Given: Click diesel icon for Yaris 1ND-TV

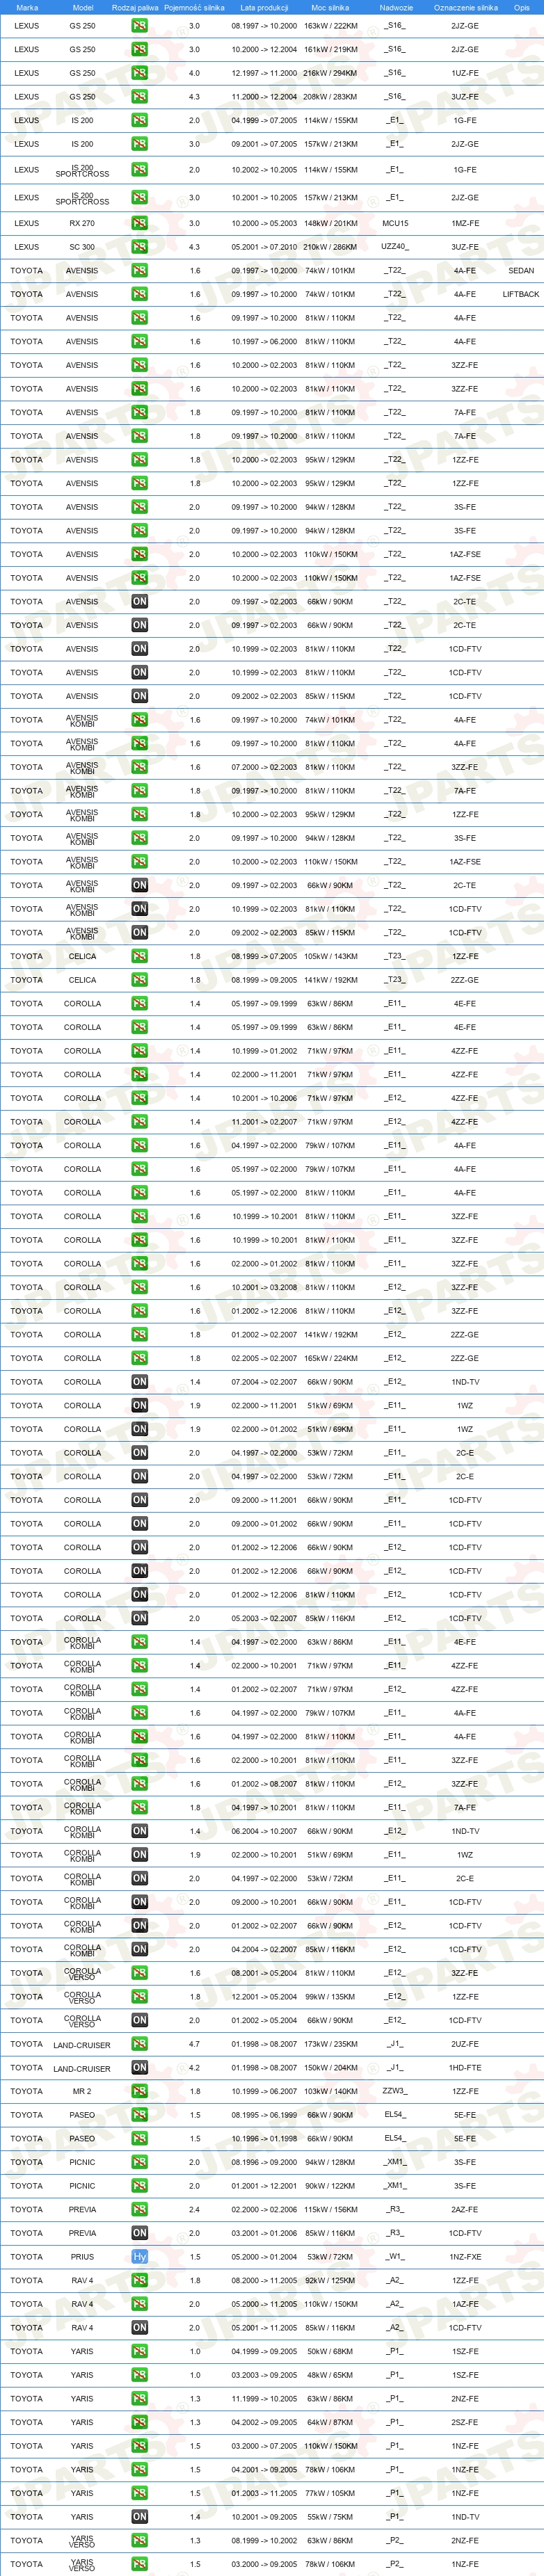Looking at the screenshot, I should [x=139, y=2517].
